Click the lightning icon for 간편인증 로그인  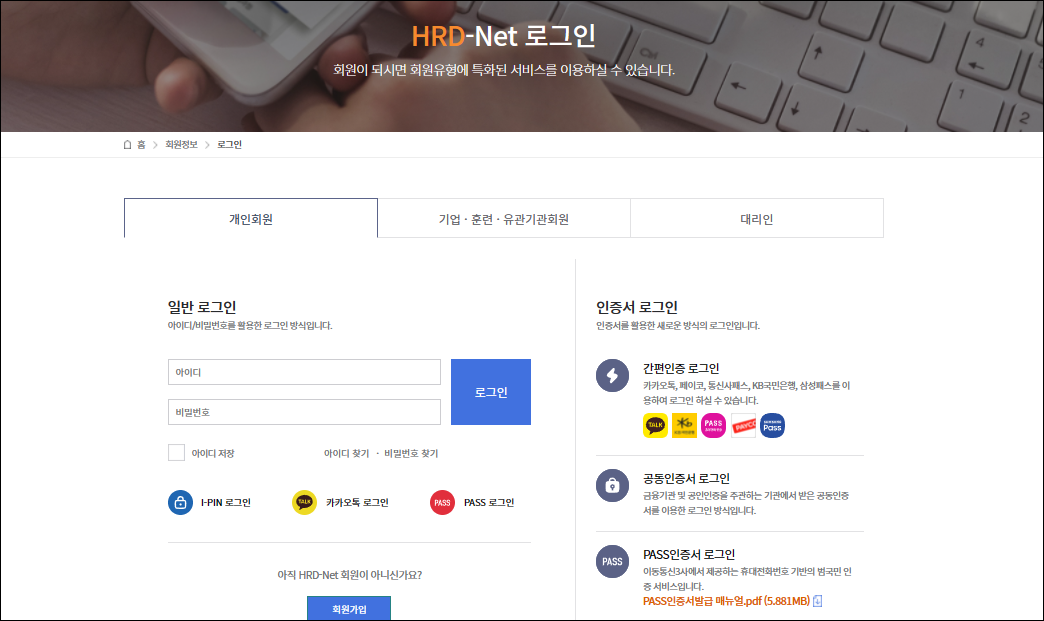pos(613,375)
